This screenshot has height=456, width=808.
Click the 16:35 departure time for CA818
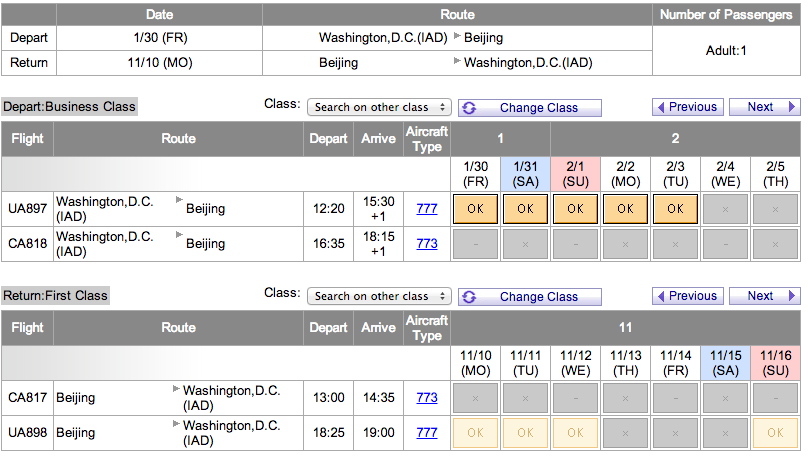coord(329,244)
